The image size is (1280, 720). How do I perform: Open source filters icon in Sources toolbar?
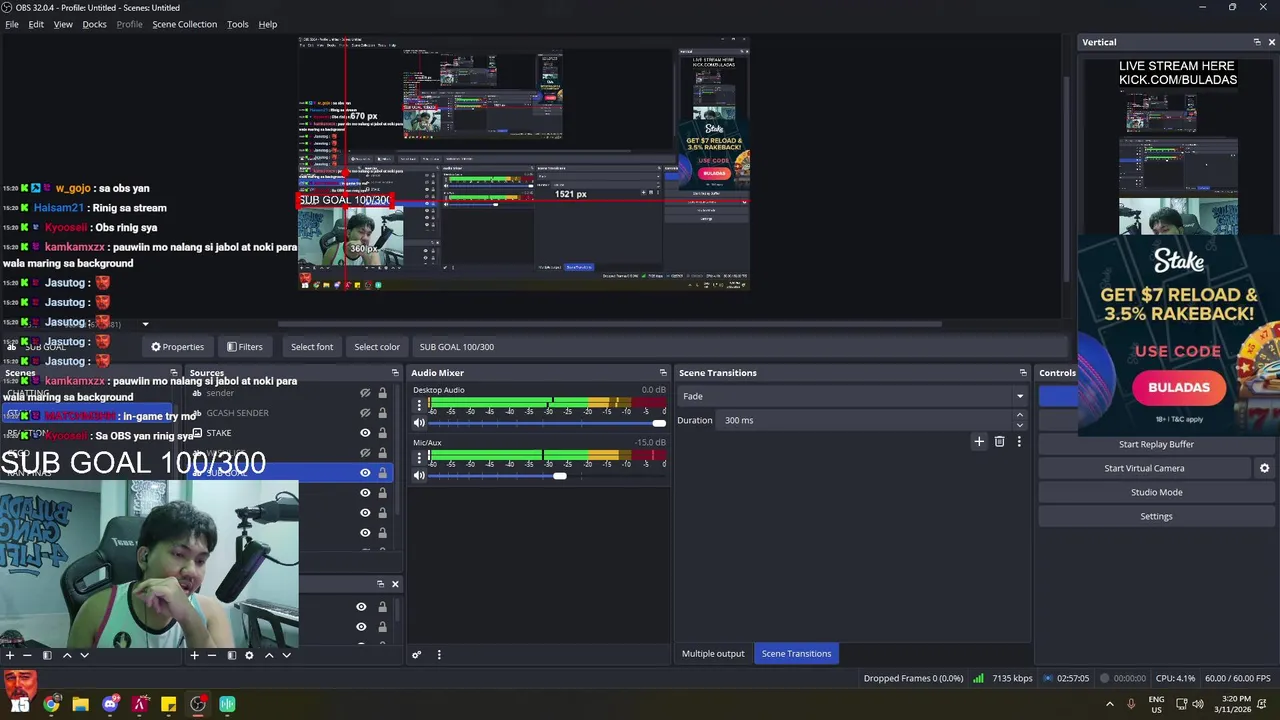click(x=231, y=655)
